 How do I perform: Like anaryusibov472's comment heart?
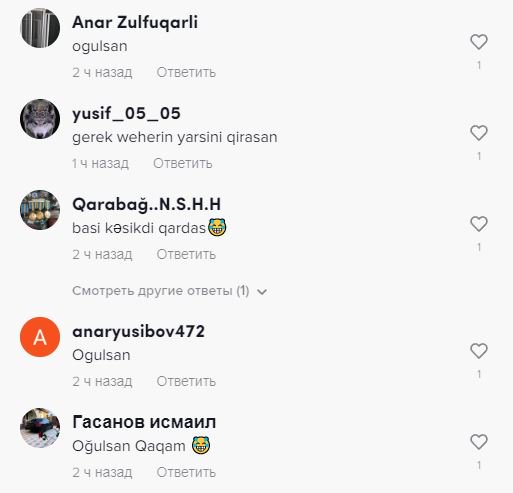(479, 351)
